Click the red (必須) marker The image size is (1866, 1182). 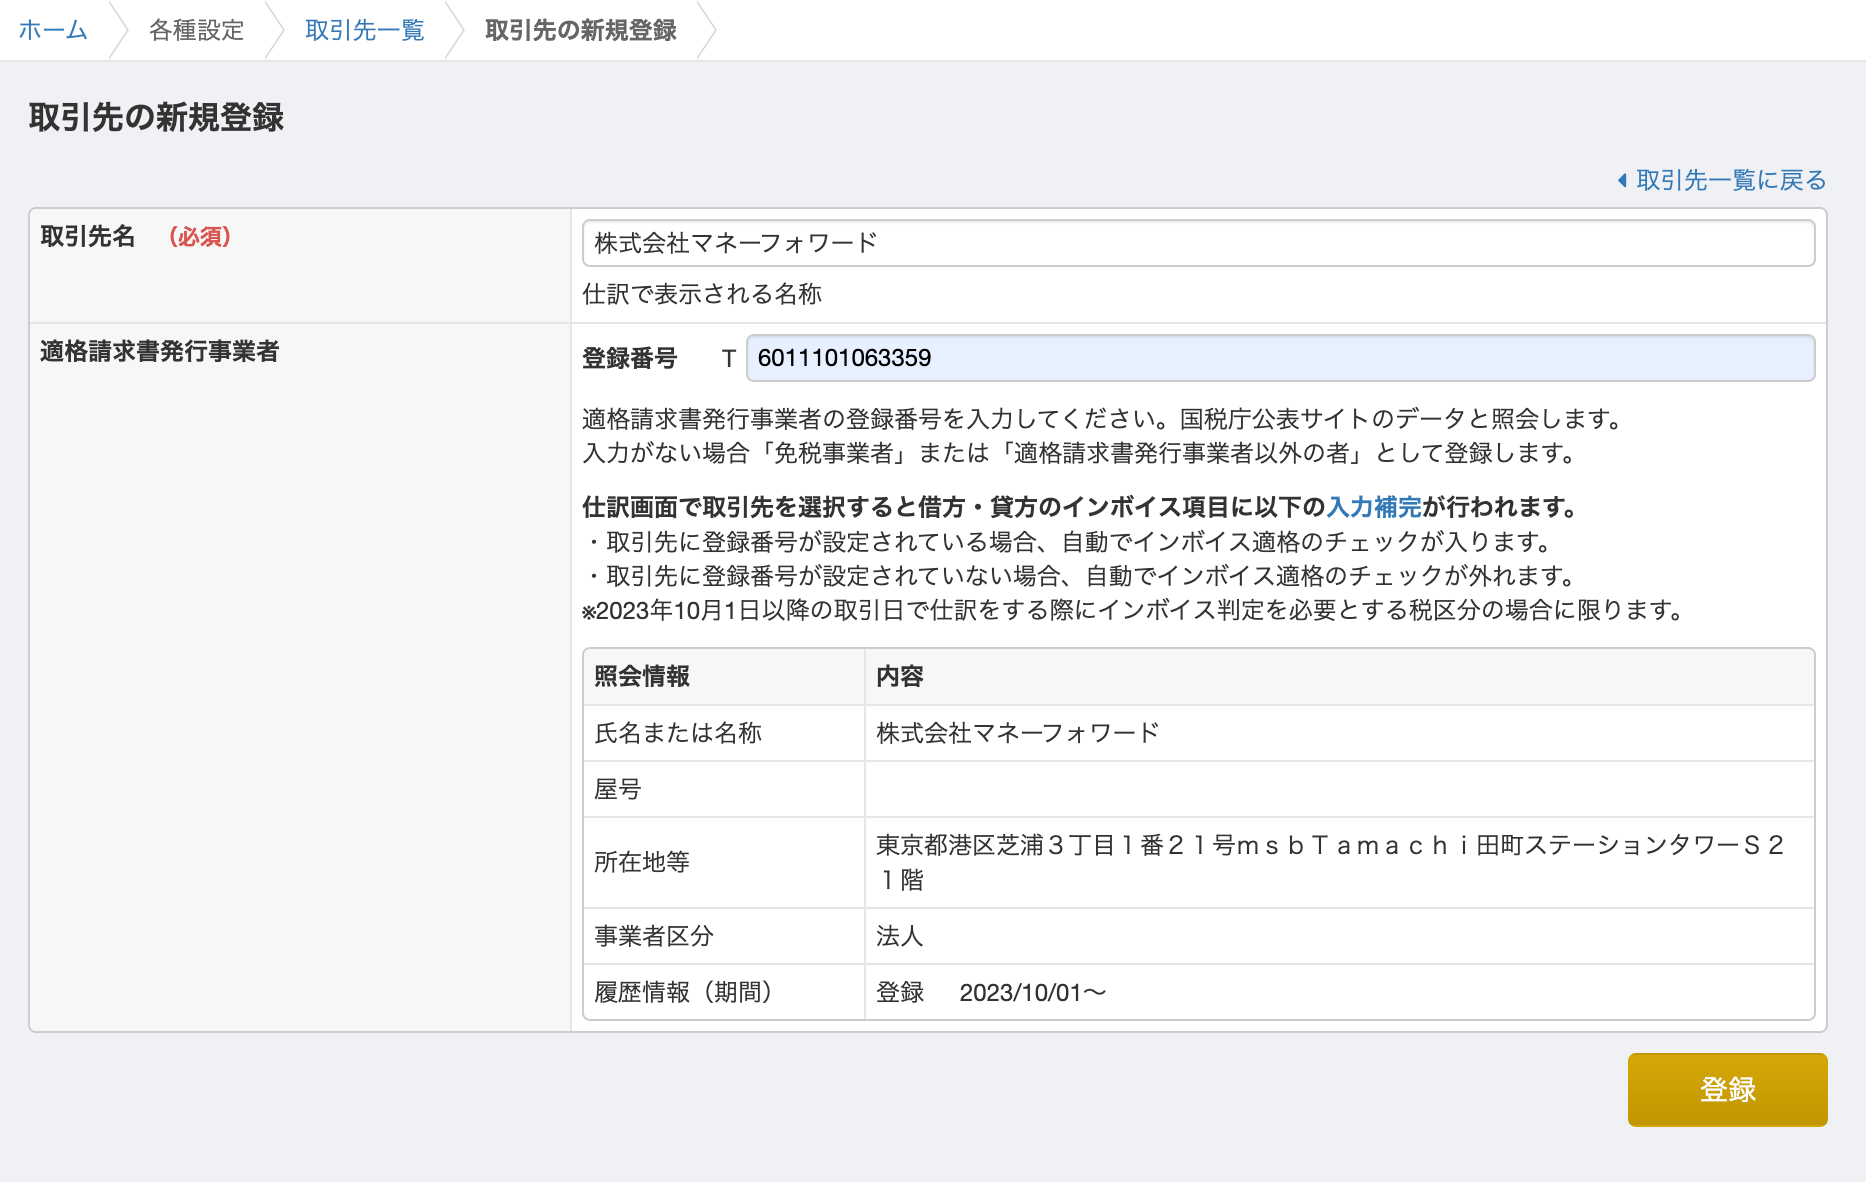(x=200, y=236)
